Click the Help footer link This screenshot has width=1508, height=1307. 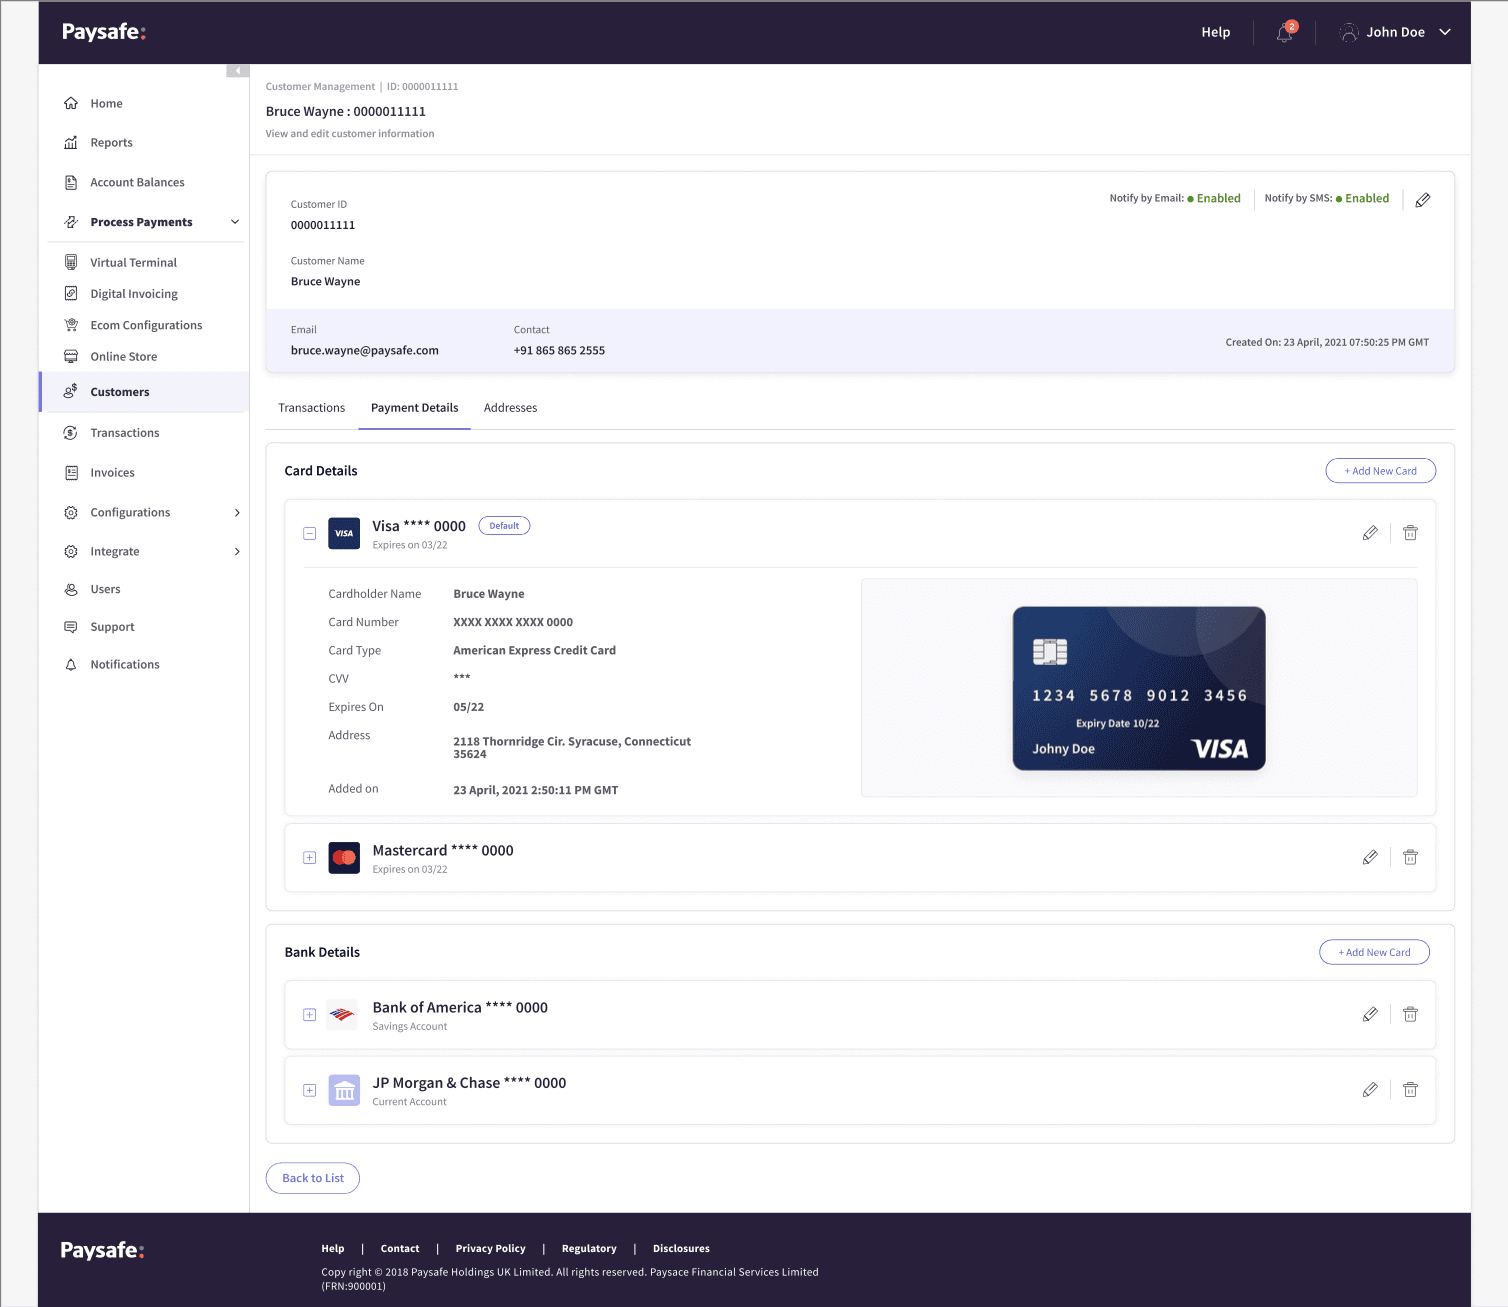pos(333,1248)
